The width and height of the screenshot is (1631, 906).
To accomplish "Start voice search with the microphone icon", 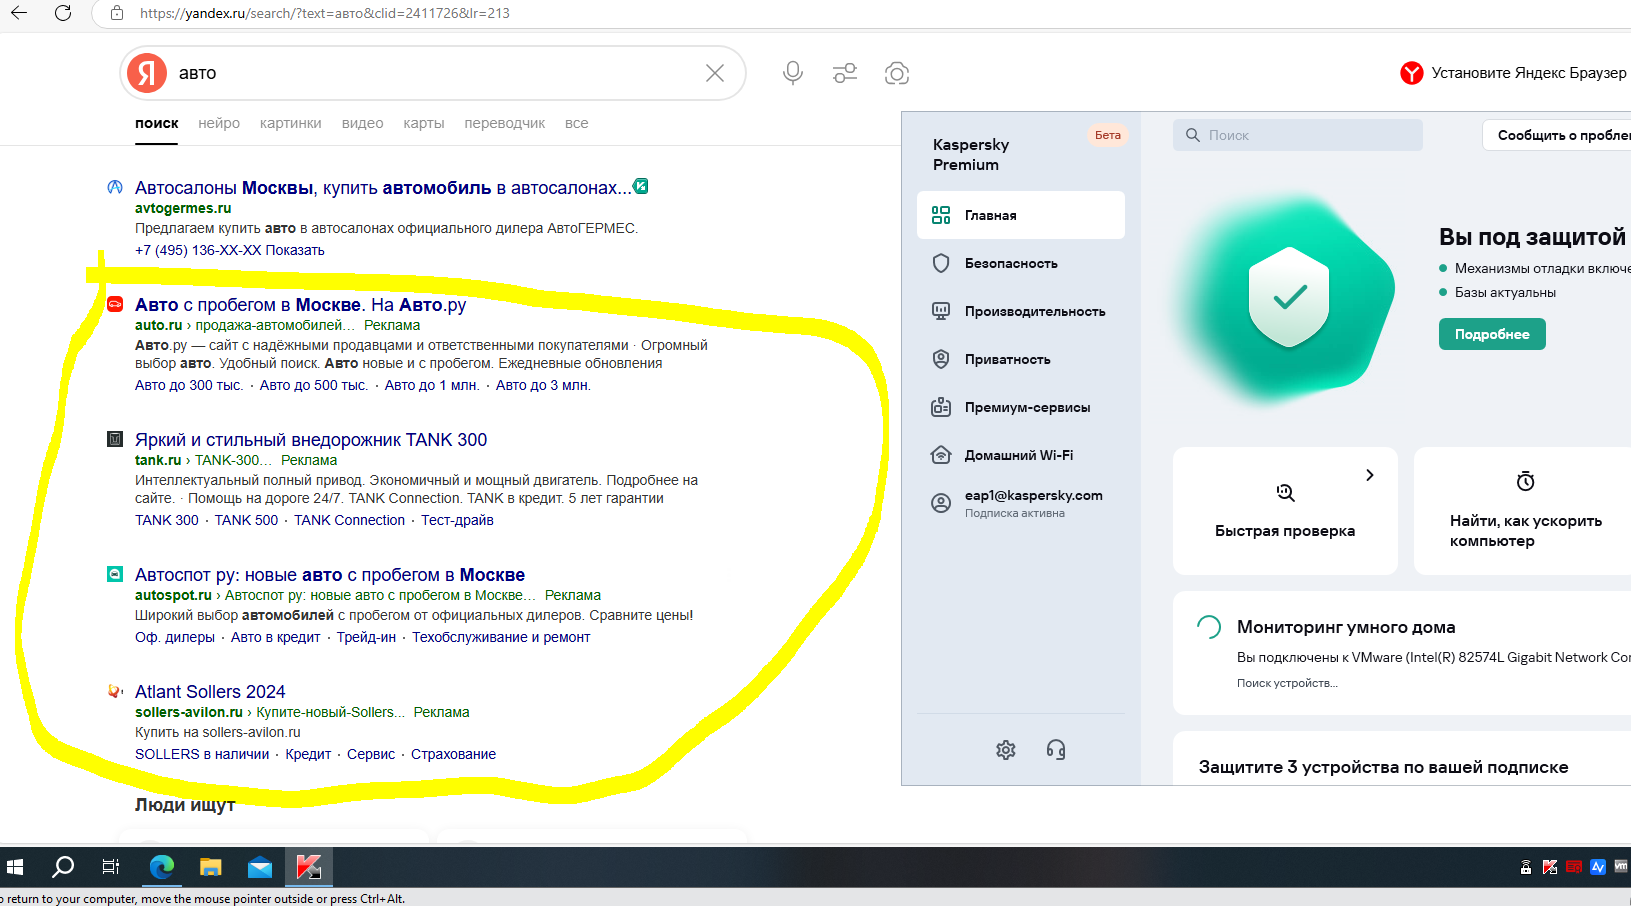I will (x=793, y=73).
